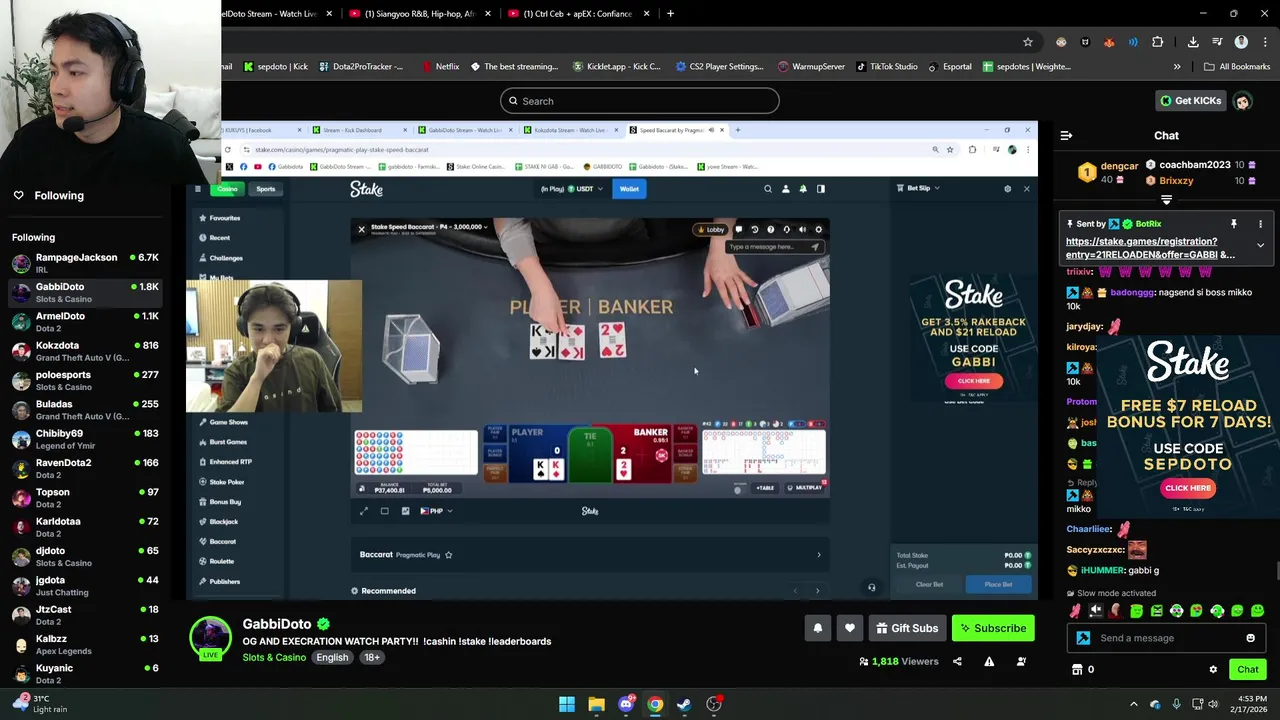Show more bookmarks with double chevron

[1177, 67]
